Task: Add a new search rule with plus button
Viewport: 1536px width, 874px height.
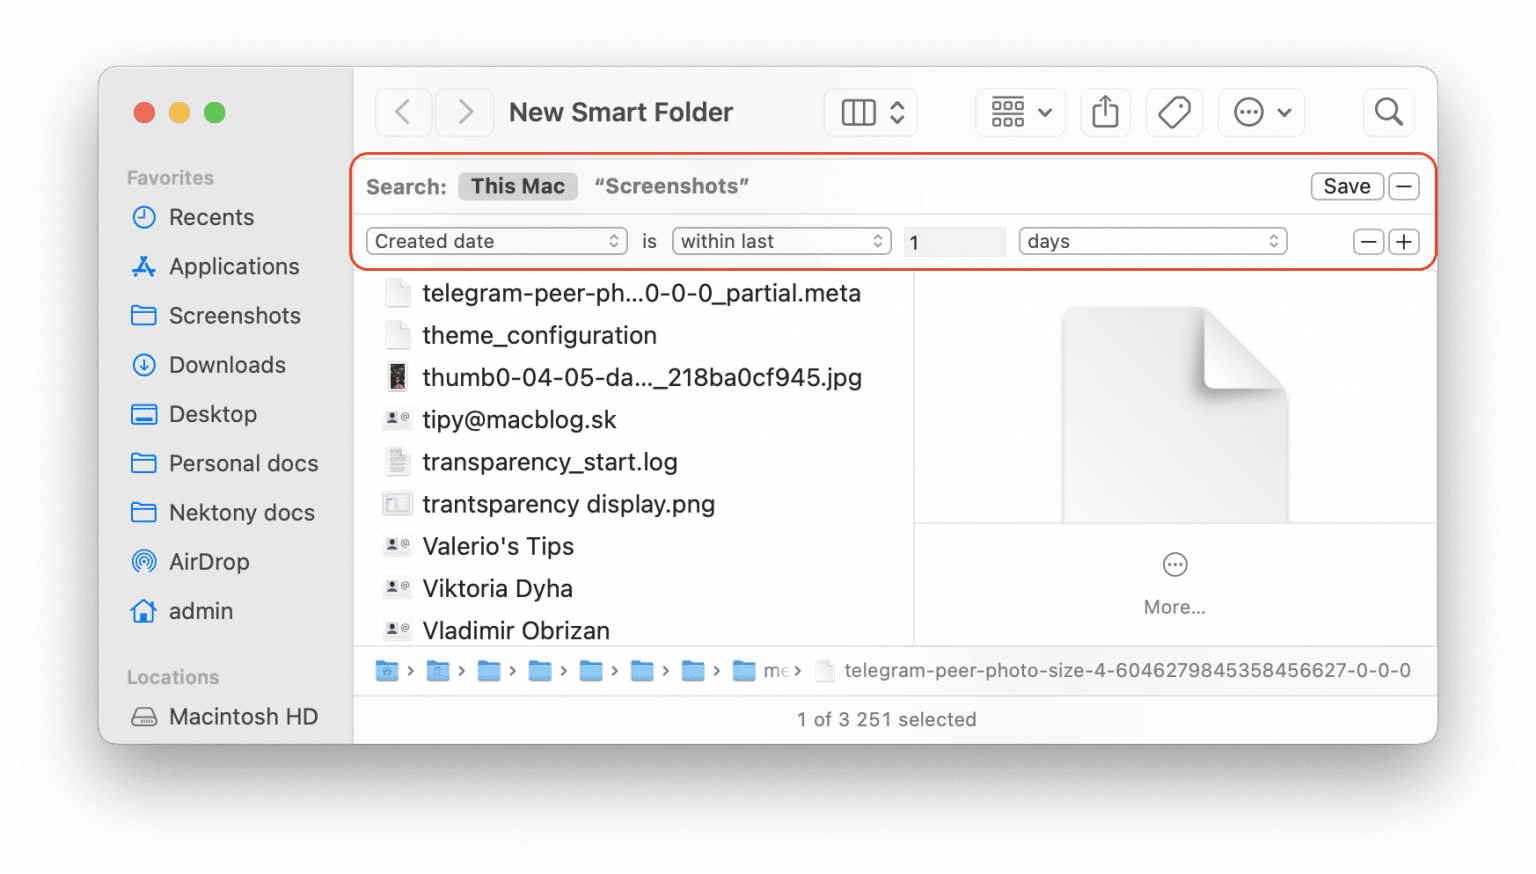Action: tap(1404, 241)
